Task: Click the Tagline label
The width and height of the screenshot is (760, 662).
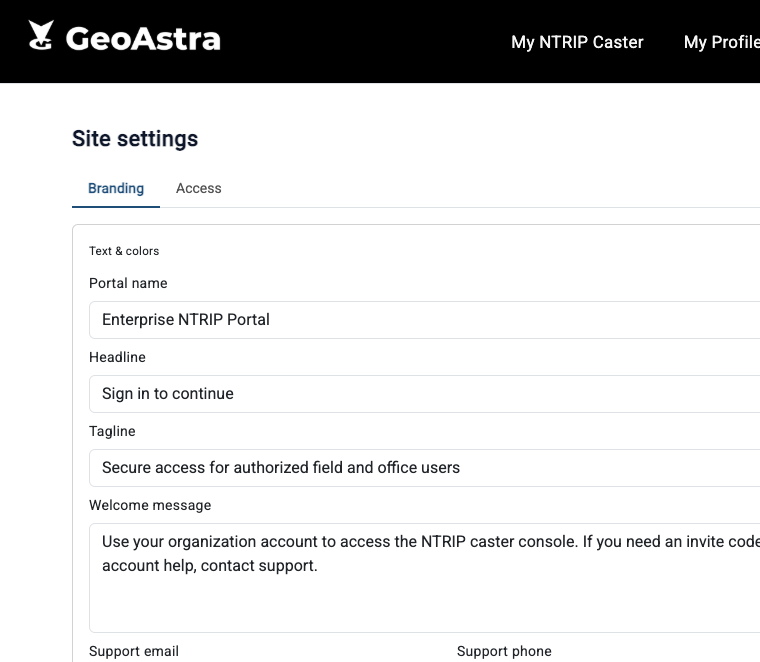Action: tap(112, 431)
